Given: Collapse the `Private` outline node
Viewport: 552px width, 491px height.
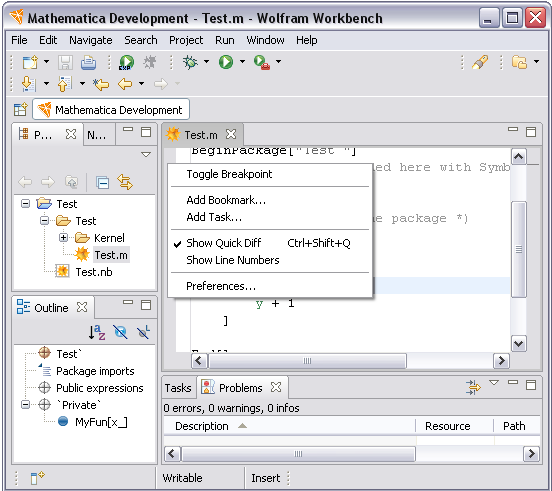Looking at the screenshot, I should pos(25,404).
